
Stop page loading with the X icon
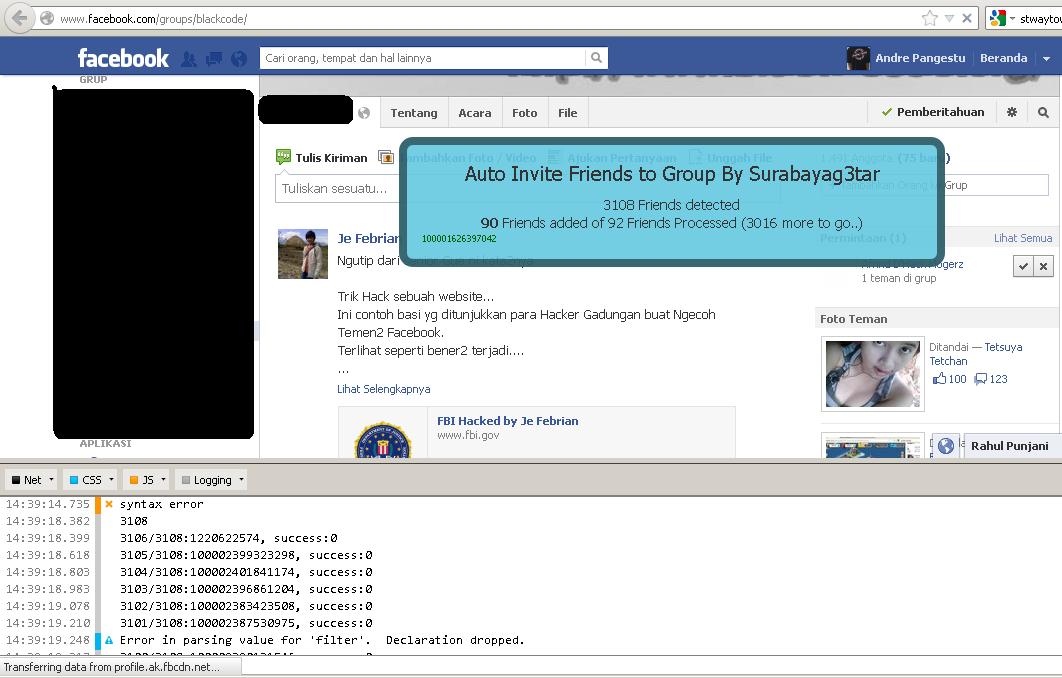coord(967,18)
